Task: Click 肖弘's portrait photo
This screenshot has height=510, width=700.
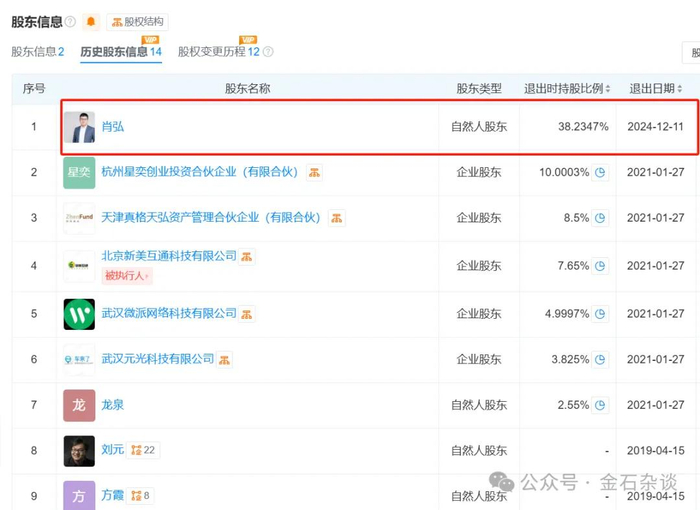Action: [x=79, y=127]
